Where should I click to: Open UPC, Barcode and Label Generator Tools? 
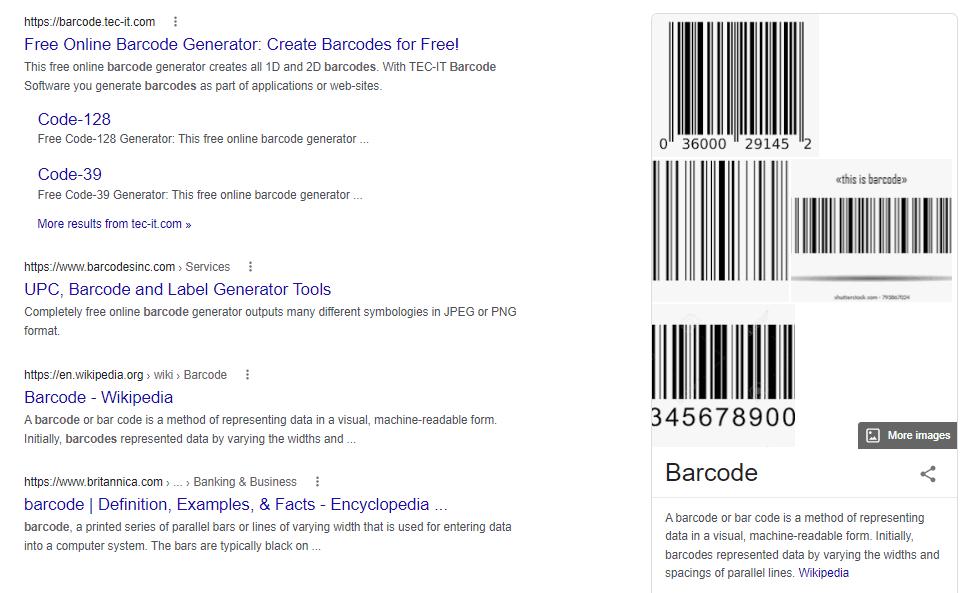click(x=177, y=289)
